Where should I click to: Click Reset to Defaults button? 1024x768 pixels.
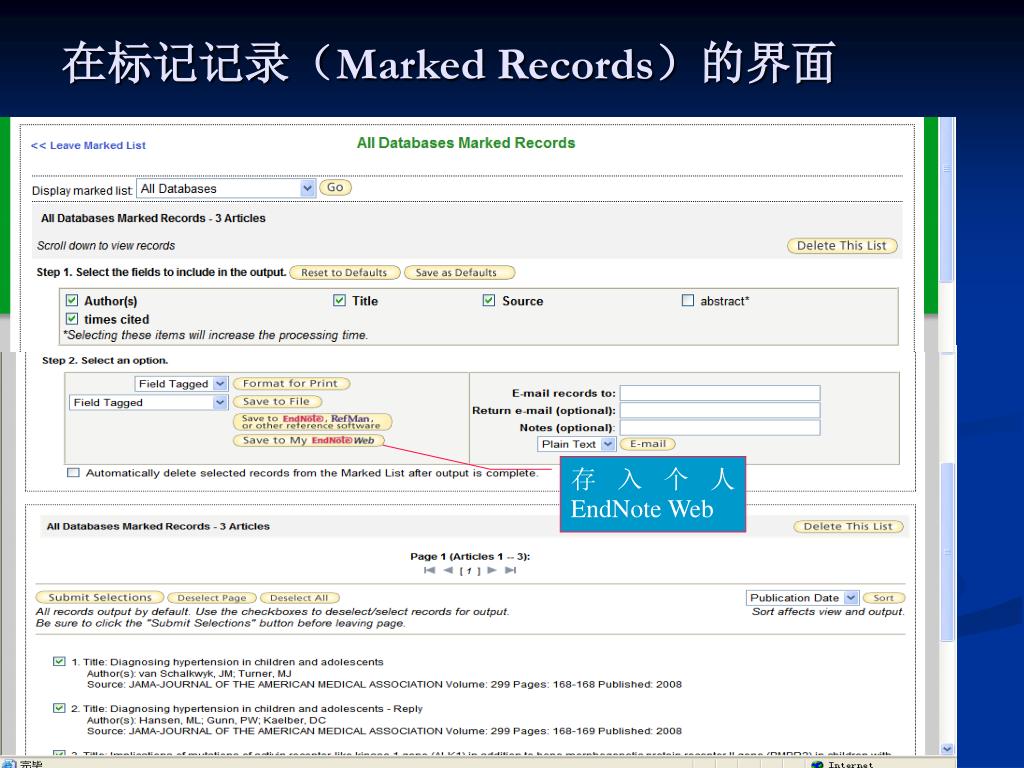(344, 272)
